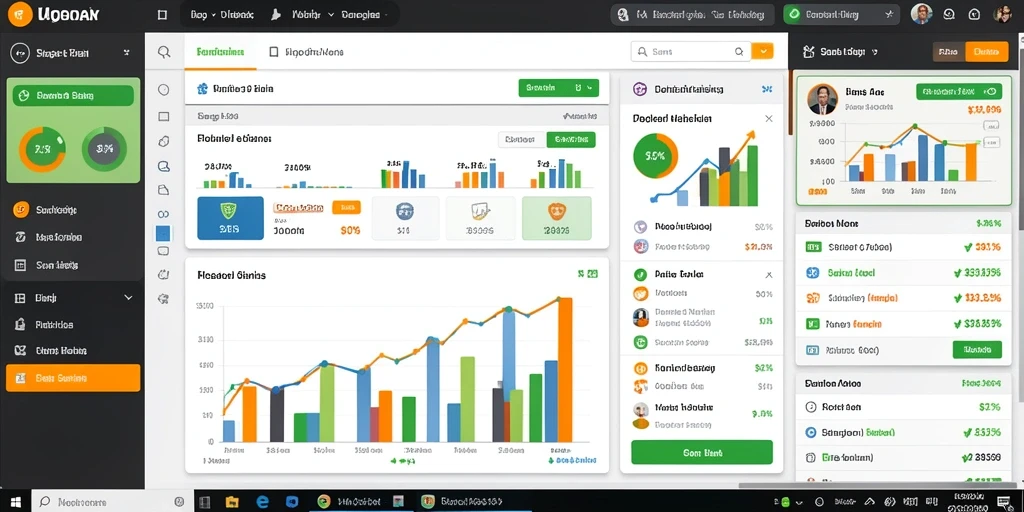Select the green right segment of the chart toggle
1024x512 pixels.
click(x=571, y=139)
